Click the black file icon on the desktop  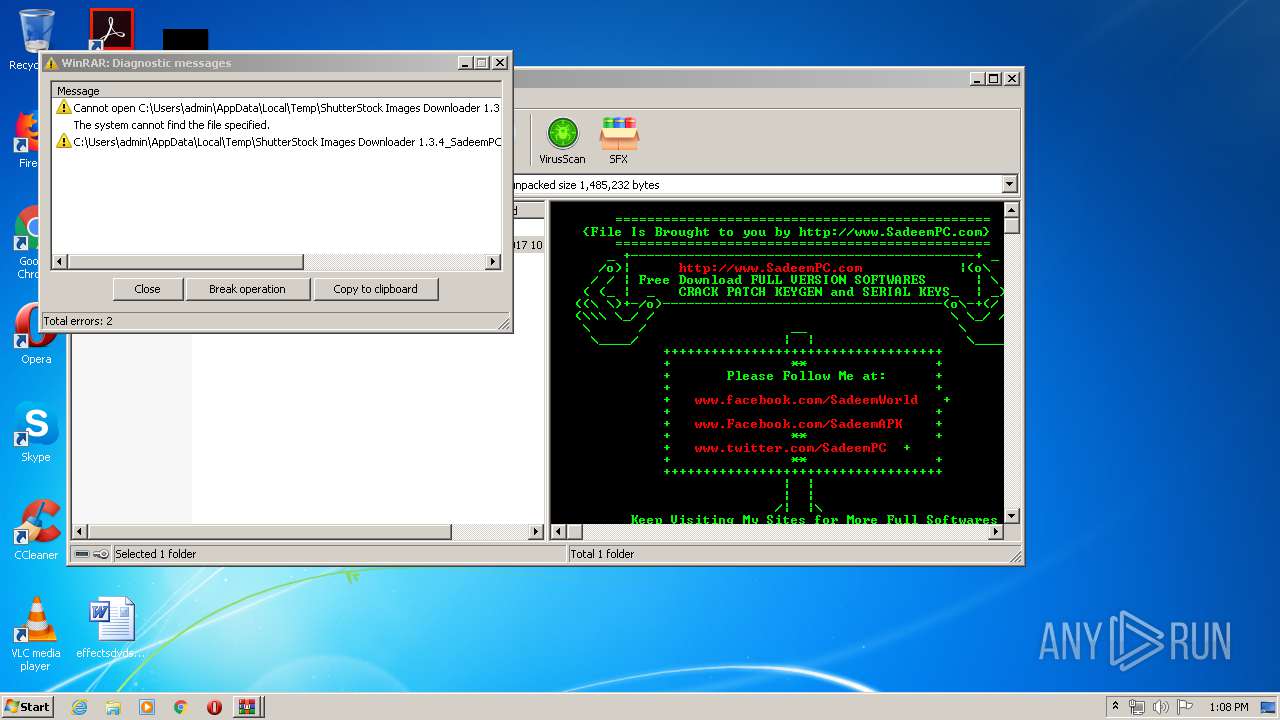[x=186, y=40]
